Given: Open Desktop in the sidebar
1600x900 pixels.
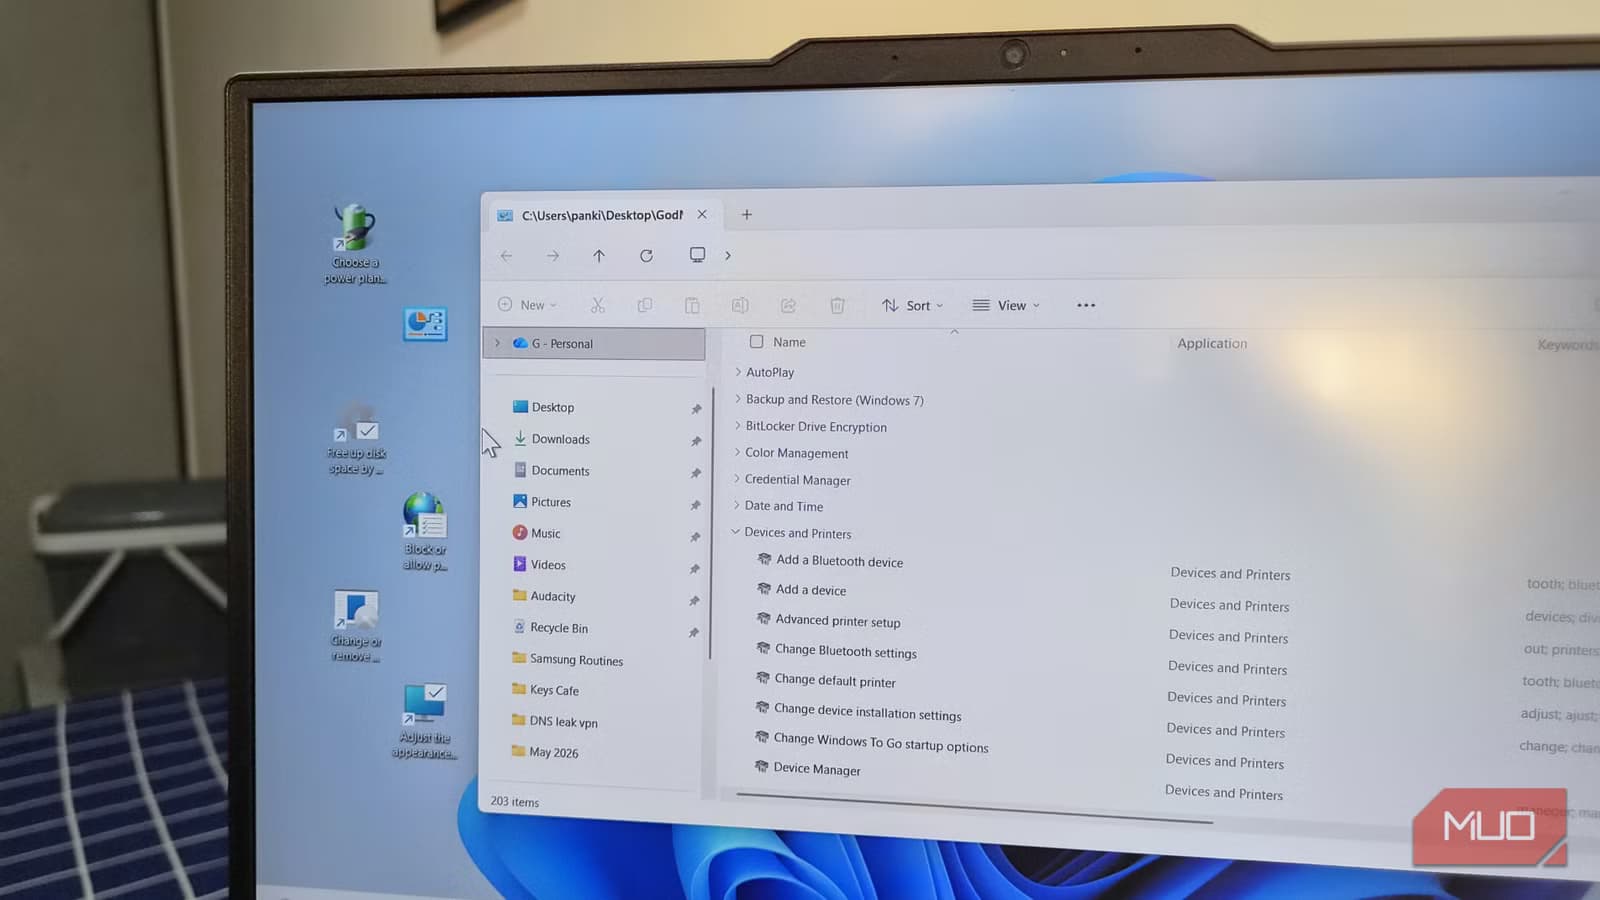Looking at the screenshot, I should click(552, 407).
